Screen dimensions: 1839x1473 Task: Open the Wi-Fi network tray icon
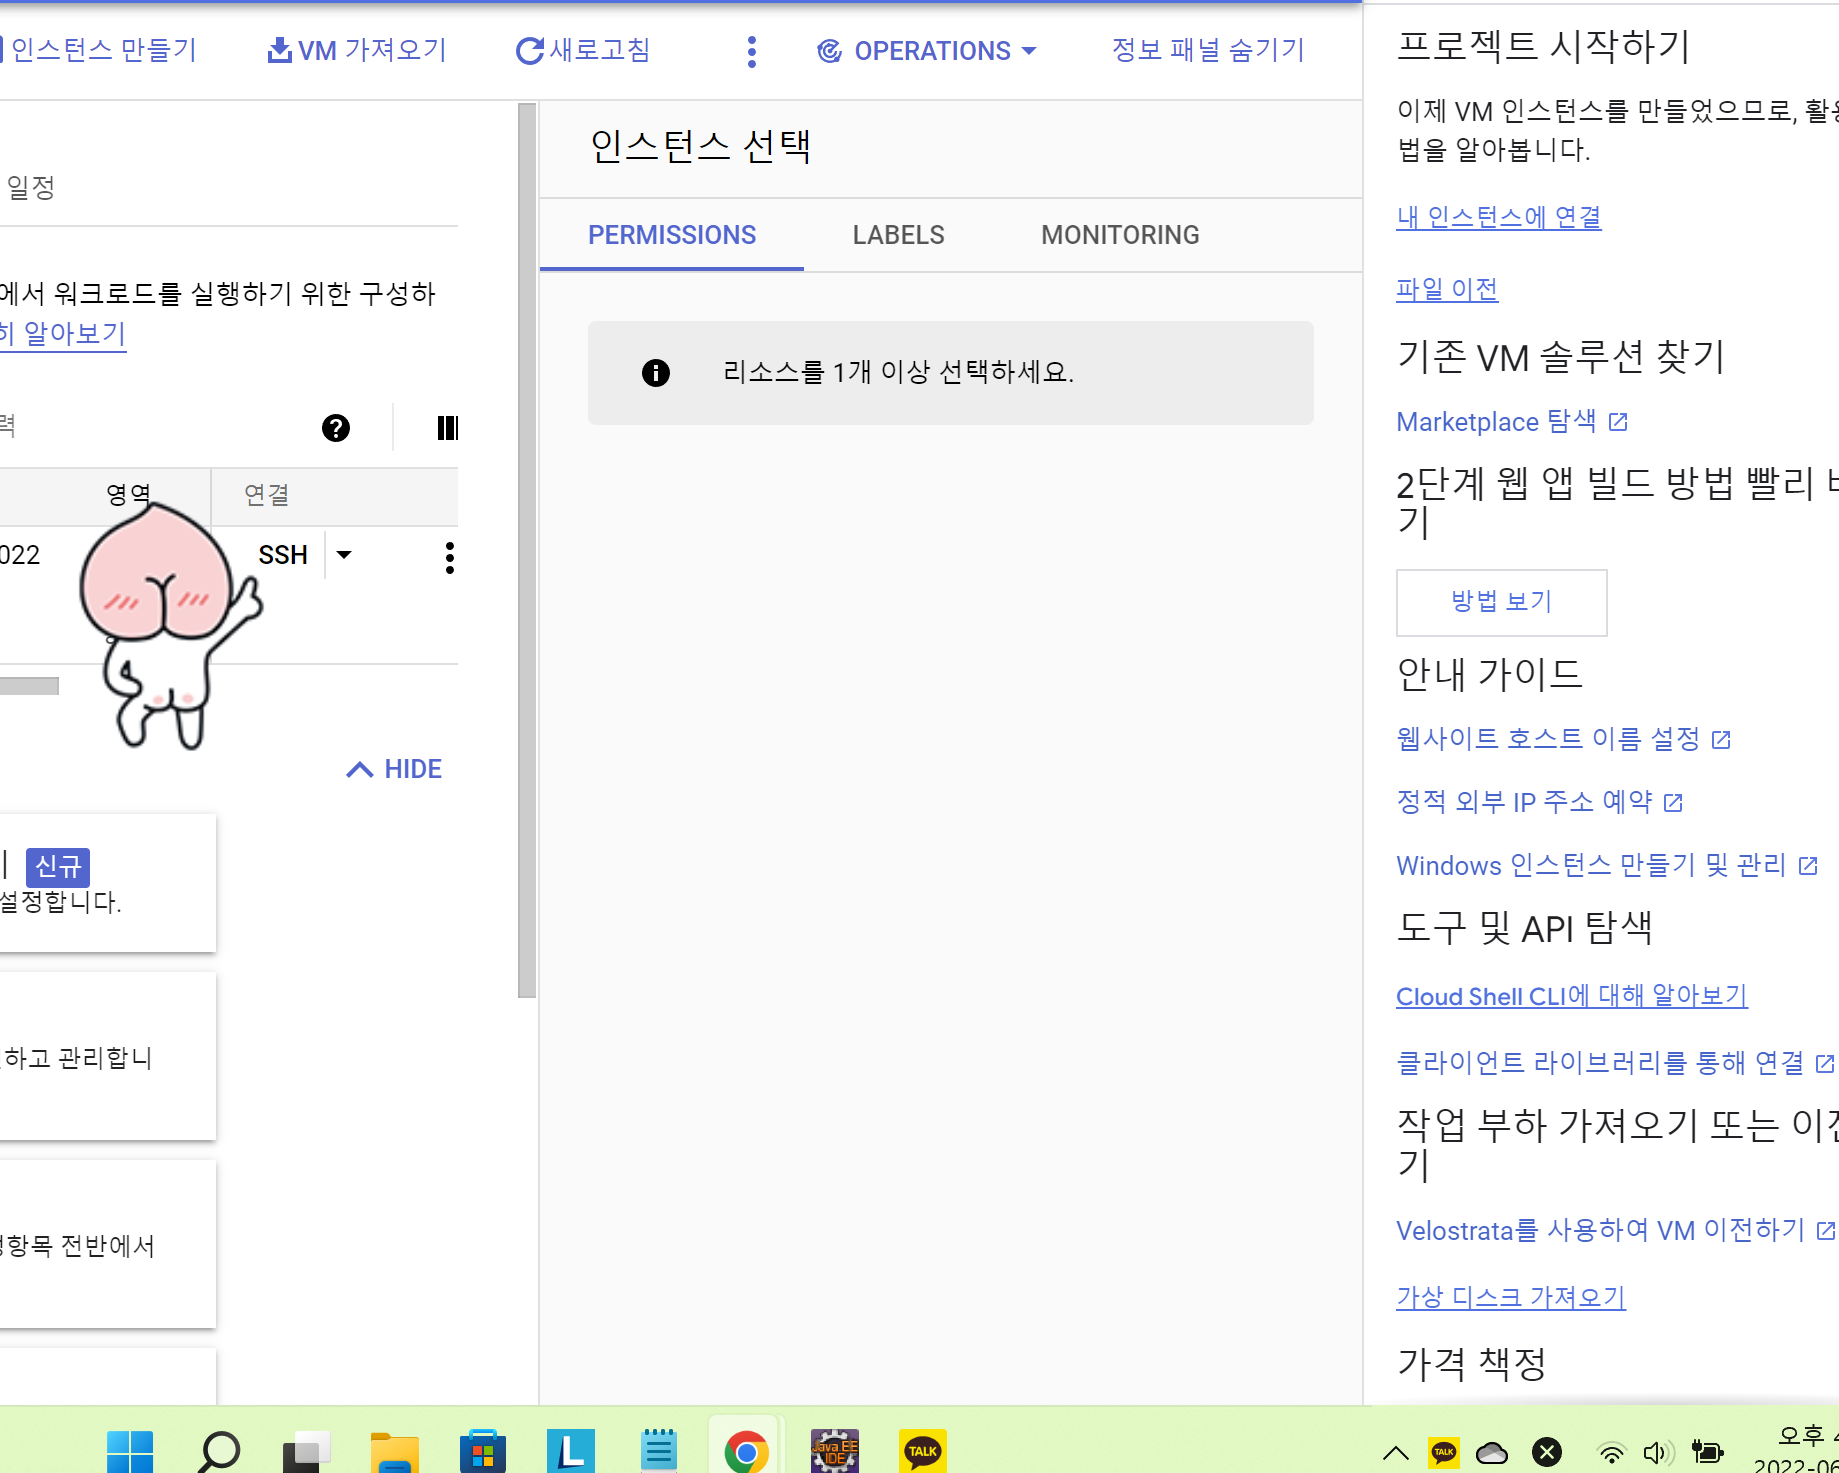coord(1611,1453)
